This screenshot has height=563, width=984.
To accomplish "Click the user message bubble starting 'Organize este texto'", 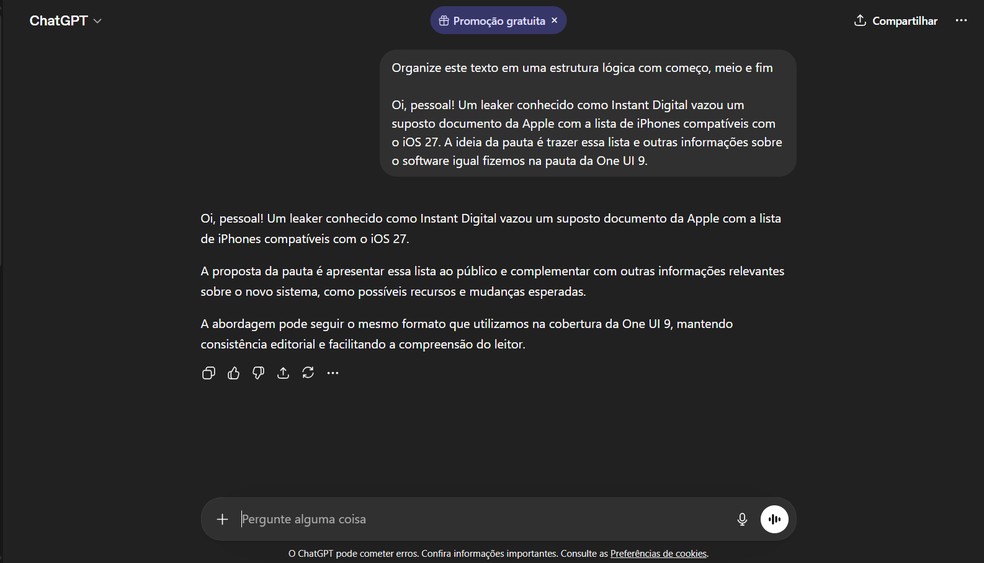I will coord(588,114).
